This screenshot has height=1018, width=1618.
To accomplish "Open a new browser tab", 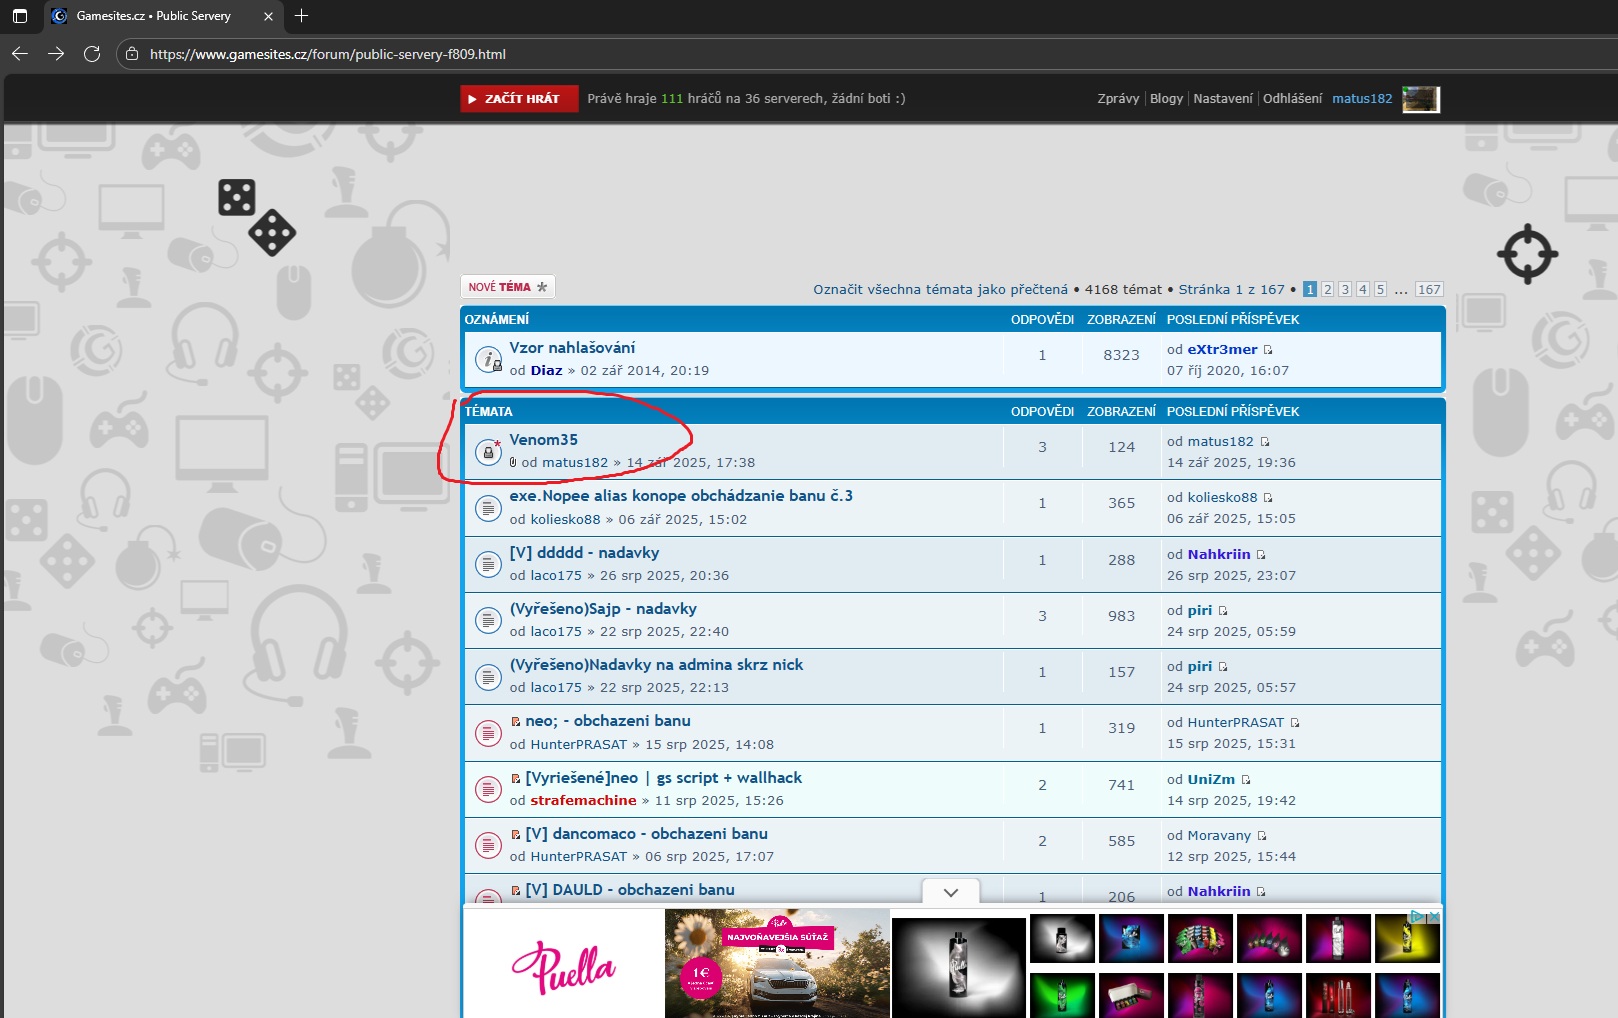I will coord(301,16).
